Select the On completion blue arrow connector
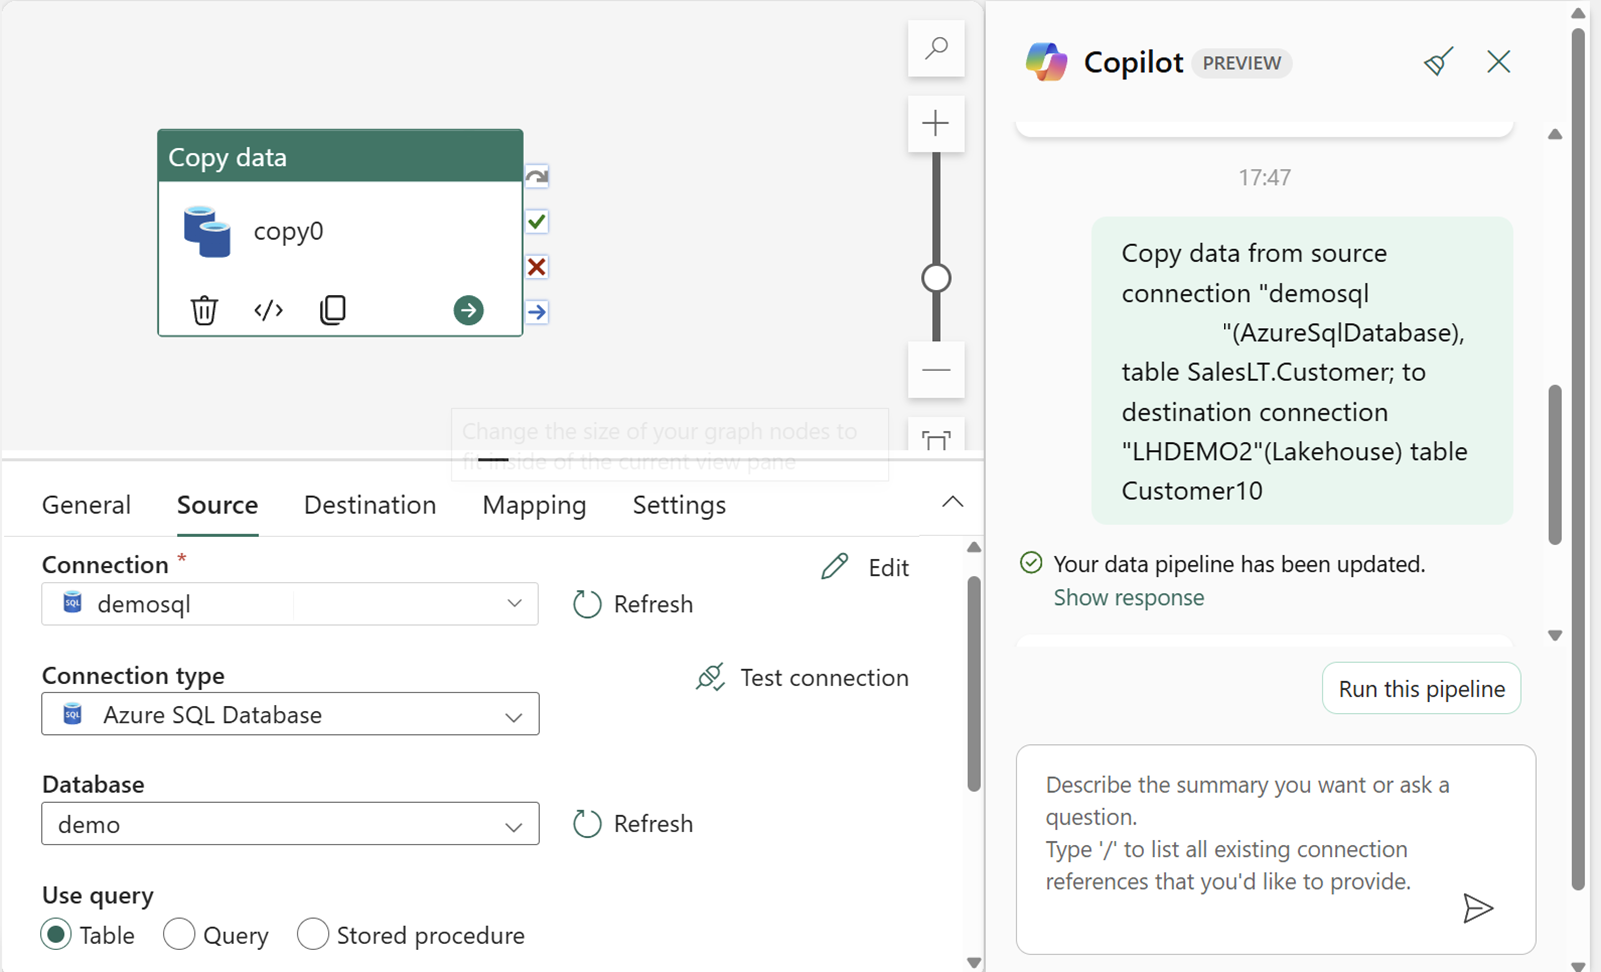 537,312
